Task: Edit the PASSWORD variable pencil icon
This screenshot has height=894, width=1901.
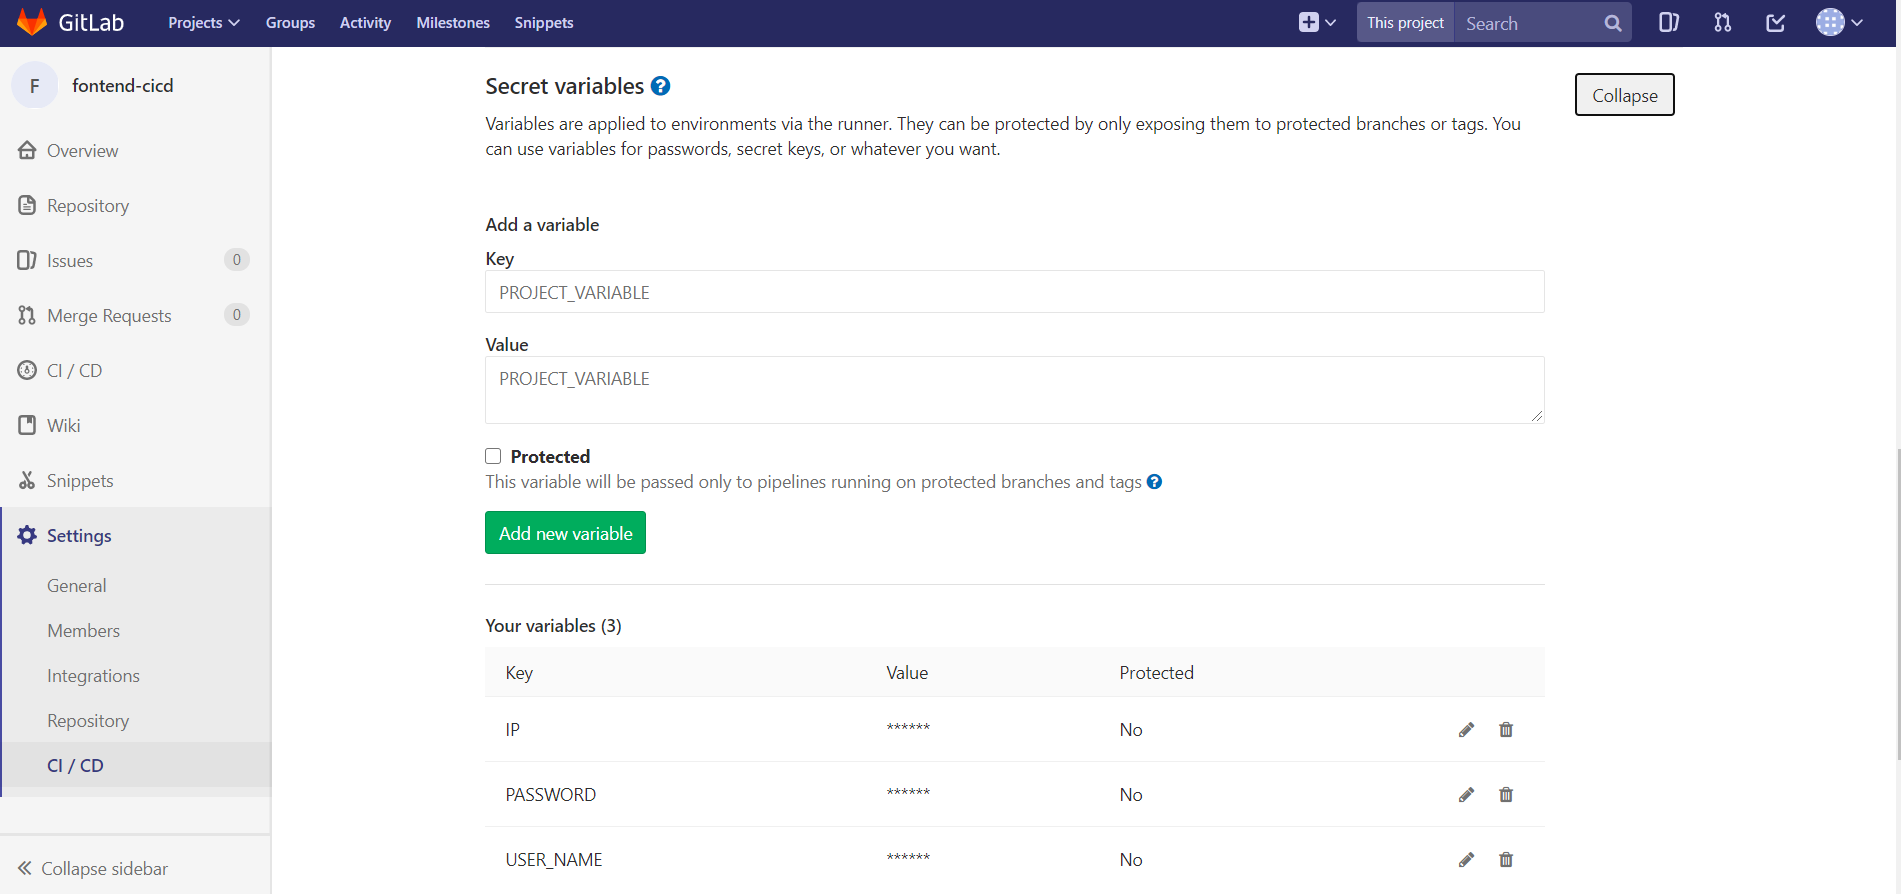Action: point(1466,795)
